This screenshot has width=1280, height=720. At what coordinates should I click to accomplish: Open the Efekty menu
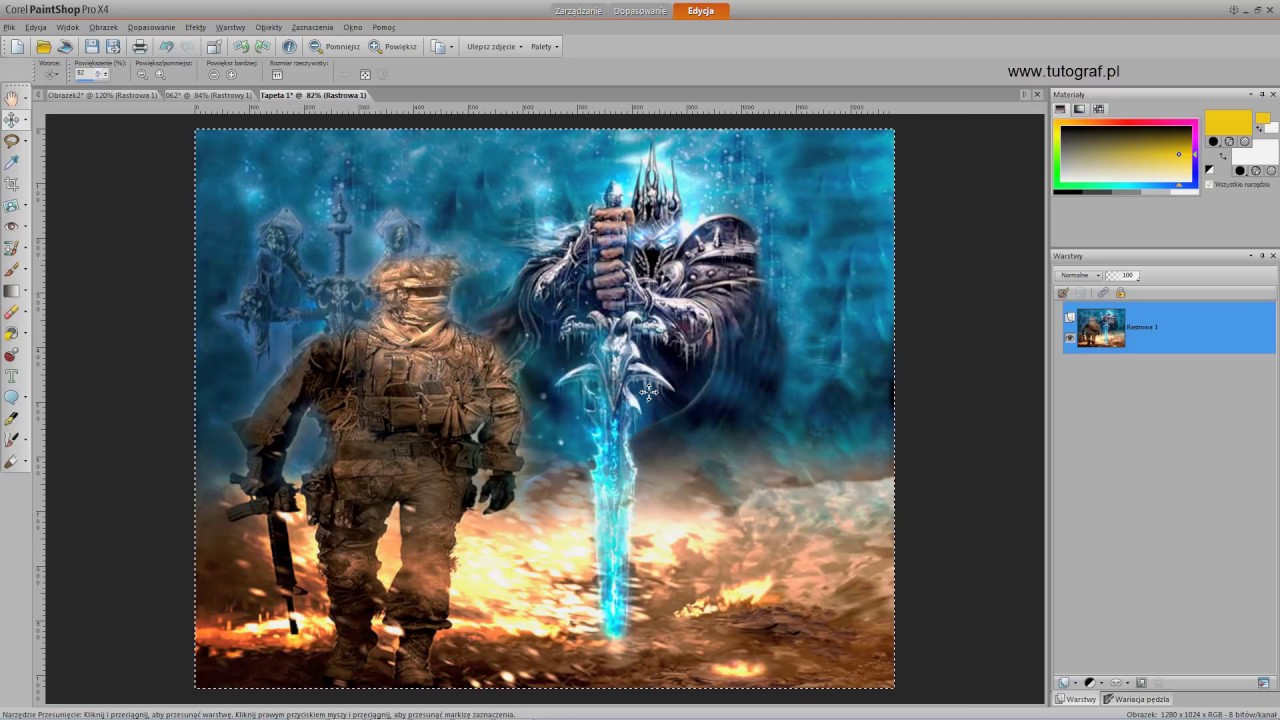pyautogui.click(x=195, y=27)
